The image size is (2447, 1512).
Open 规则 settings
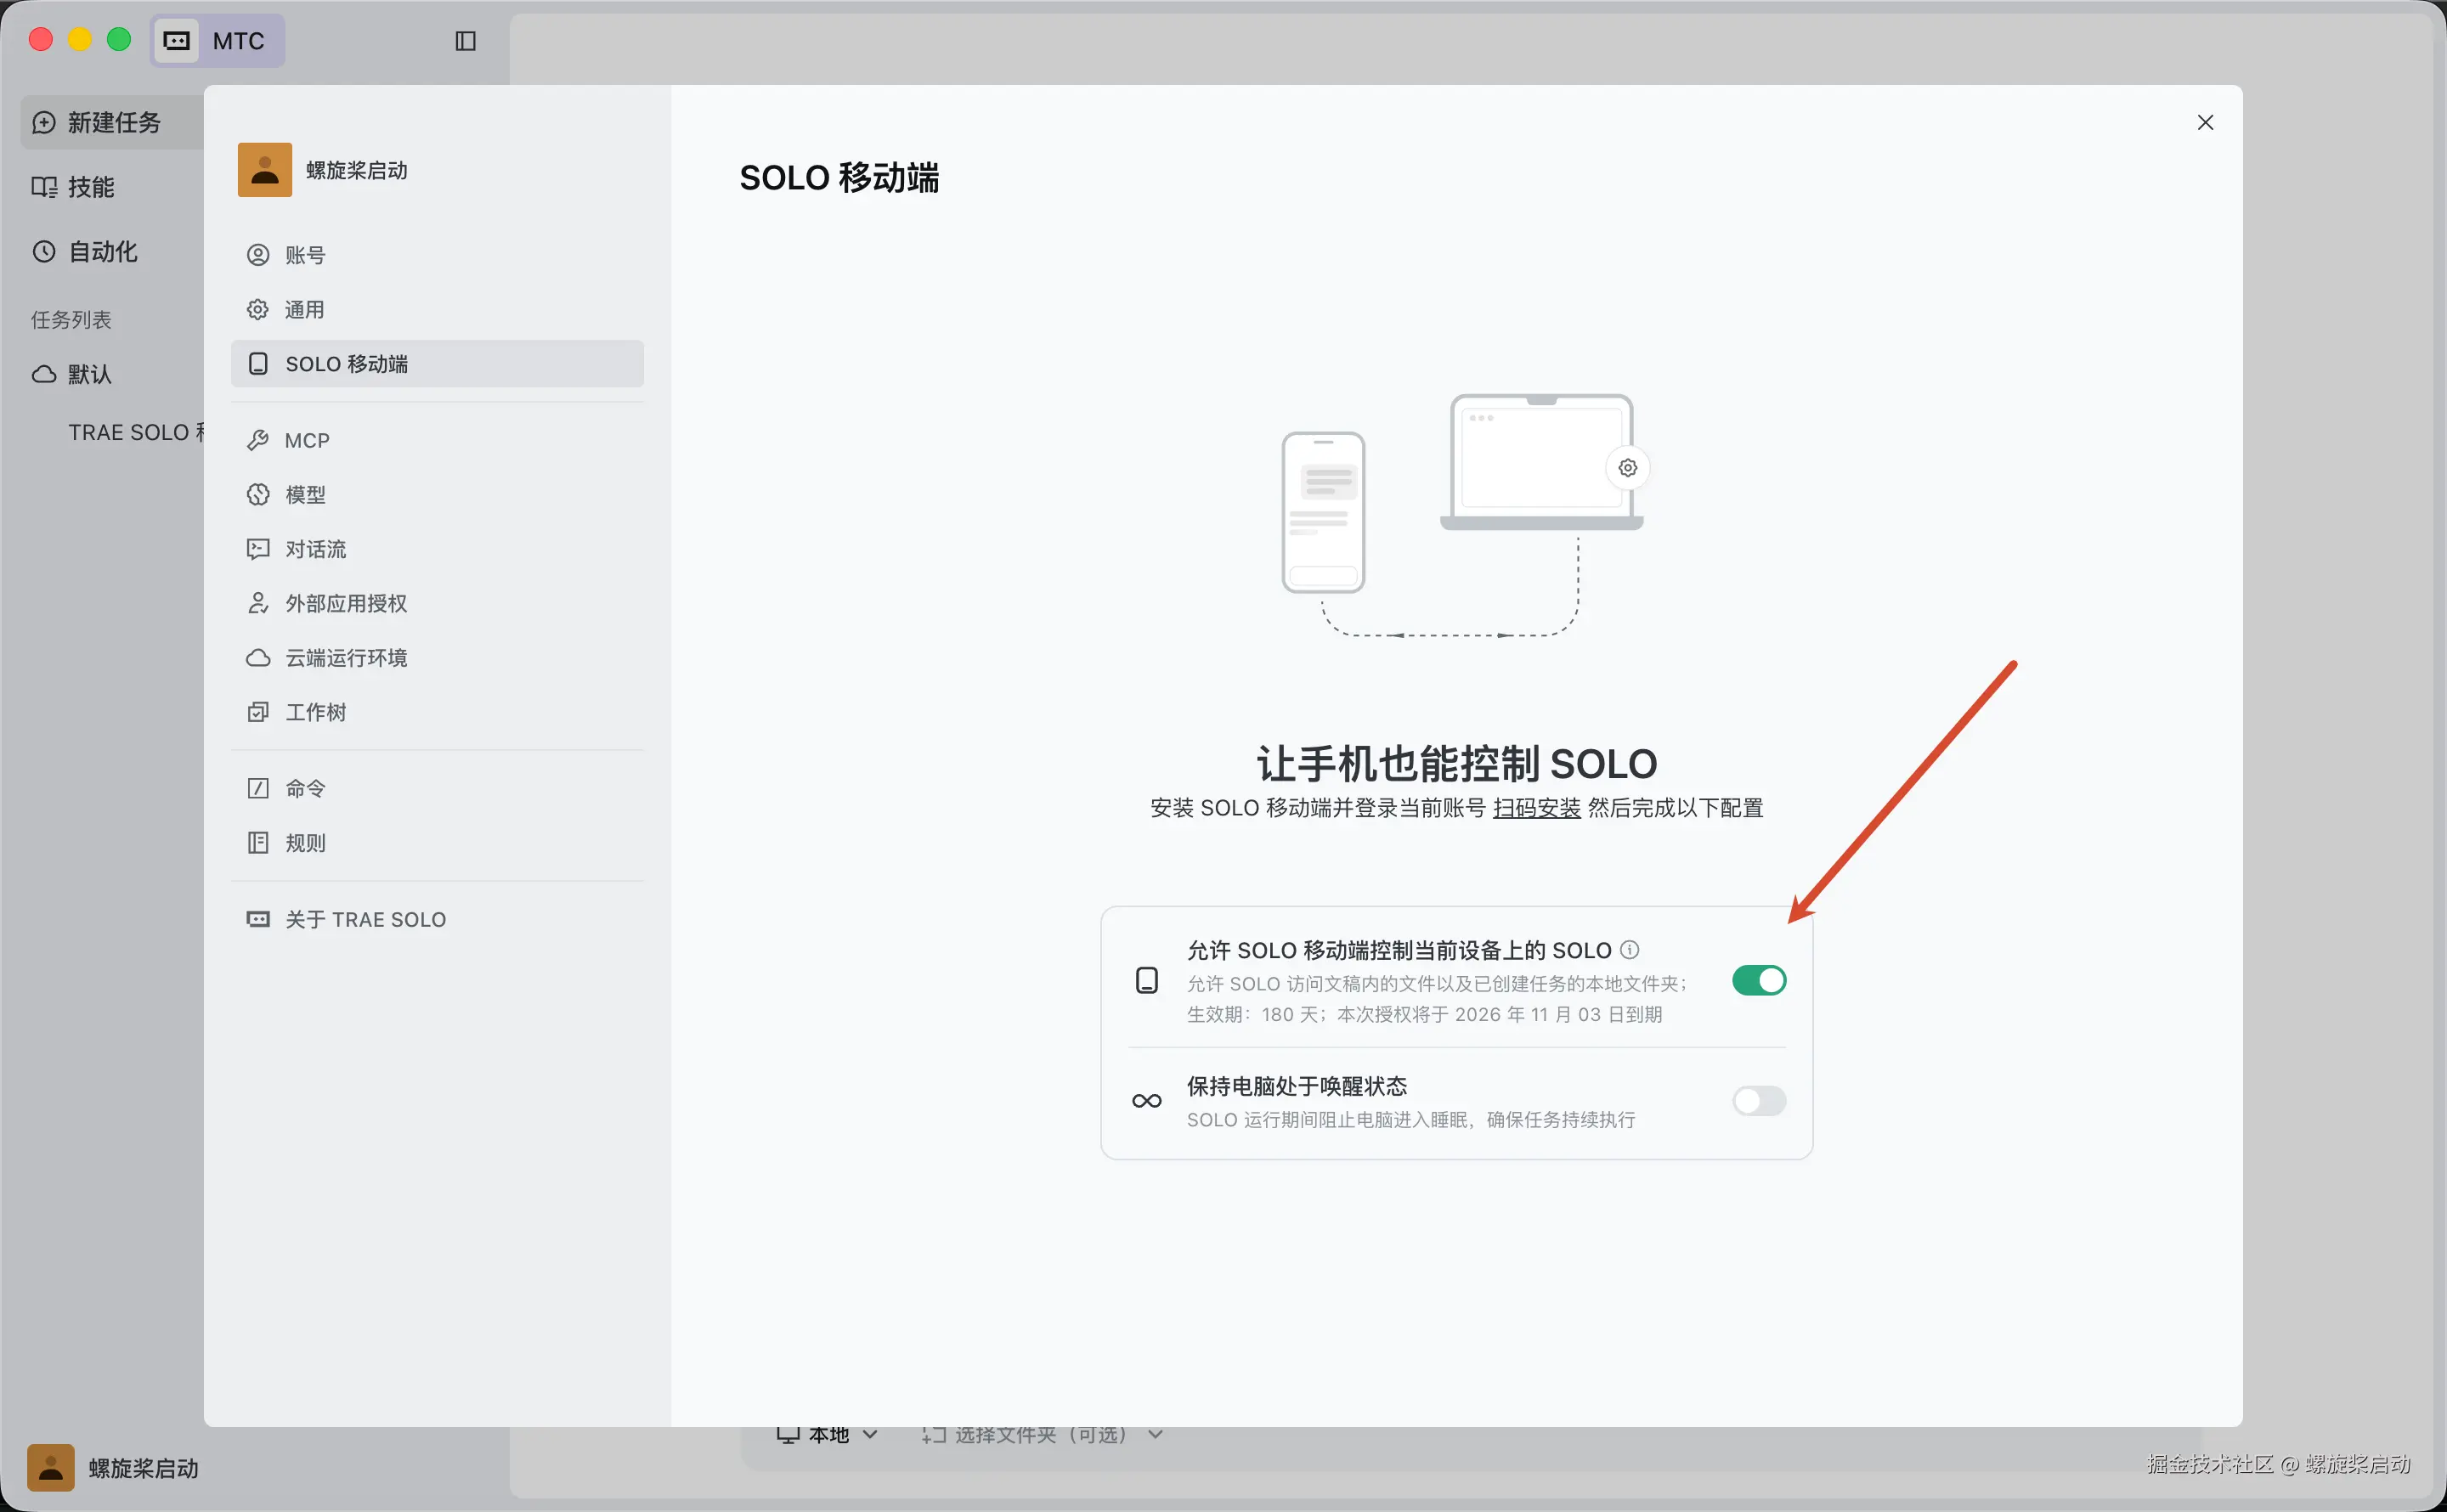click(437, 843)
